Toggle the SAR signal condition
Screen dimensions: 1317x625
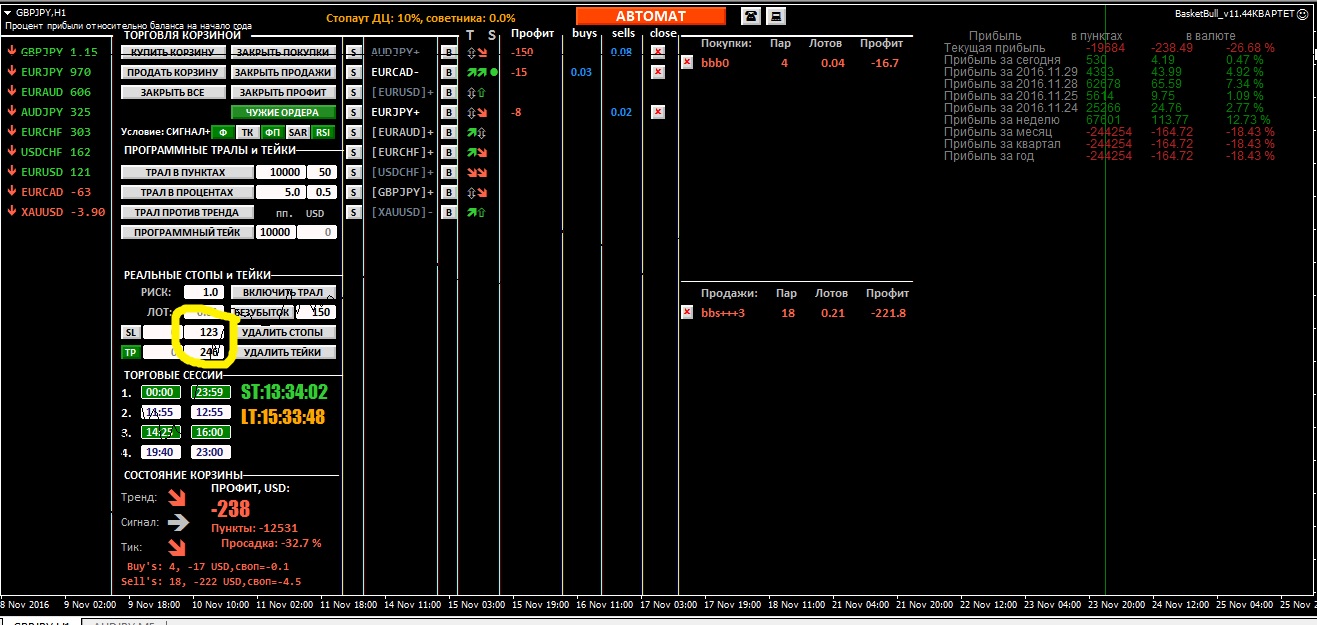[x=297, y=132]
